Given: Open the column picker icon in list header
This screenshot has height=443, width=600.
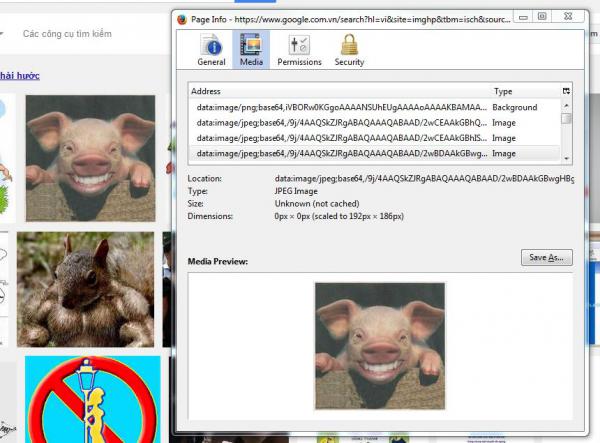Looking at the screenshot, I should coord(566,91).
